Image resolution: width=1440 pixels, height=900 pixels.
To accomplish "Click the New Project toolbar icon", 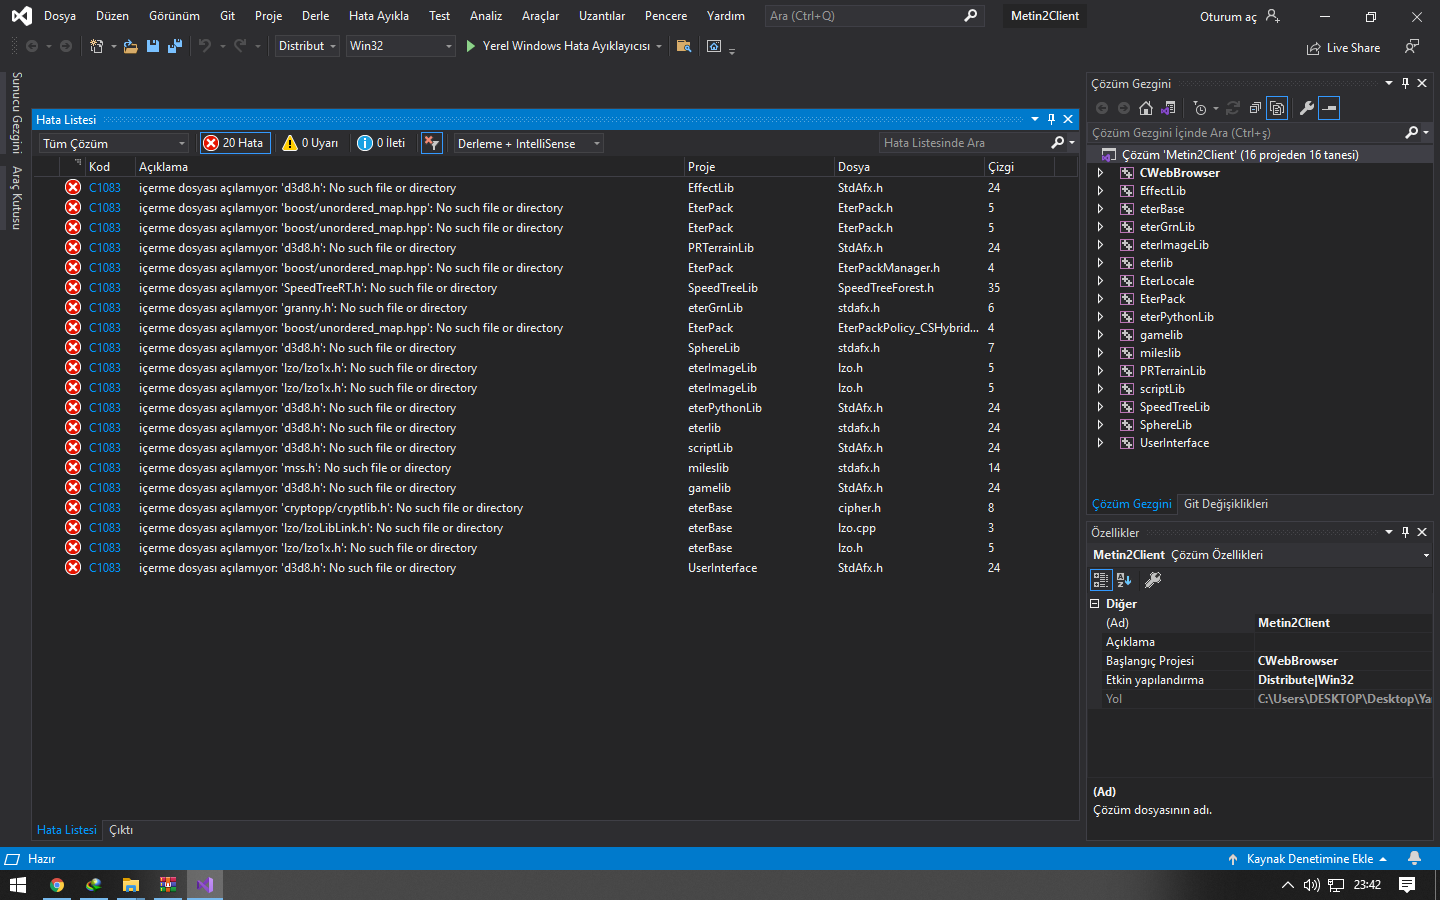I will (97, 46).
